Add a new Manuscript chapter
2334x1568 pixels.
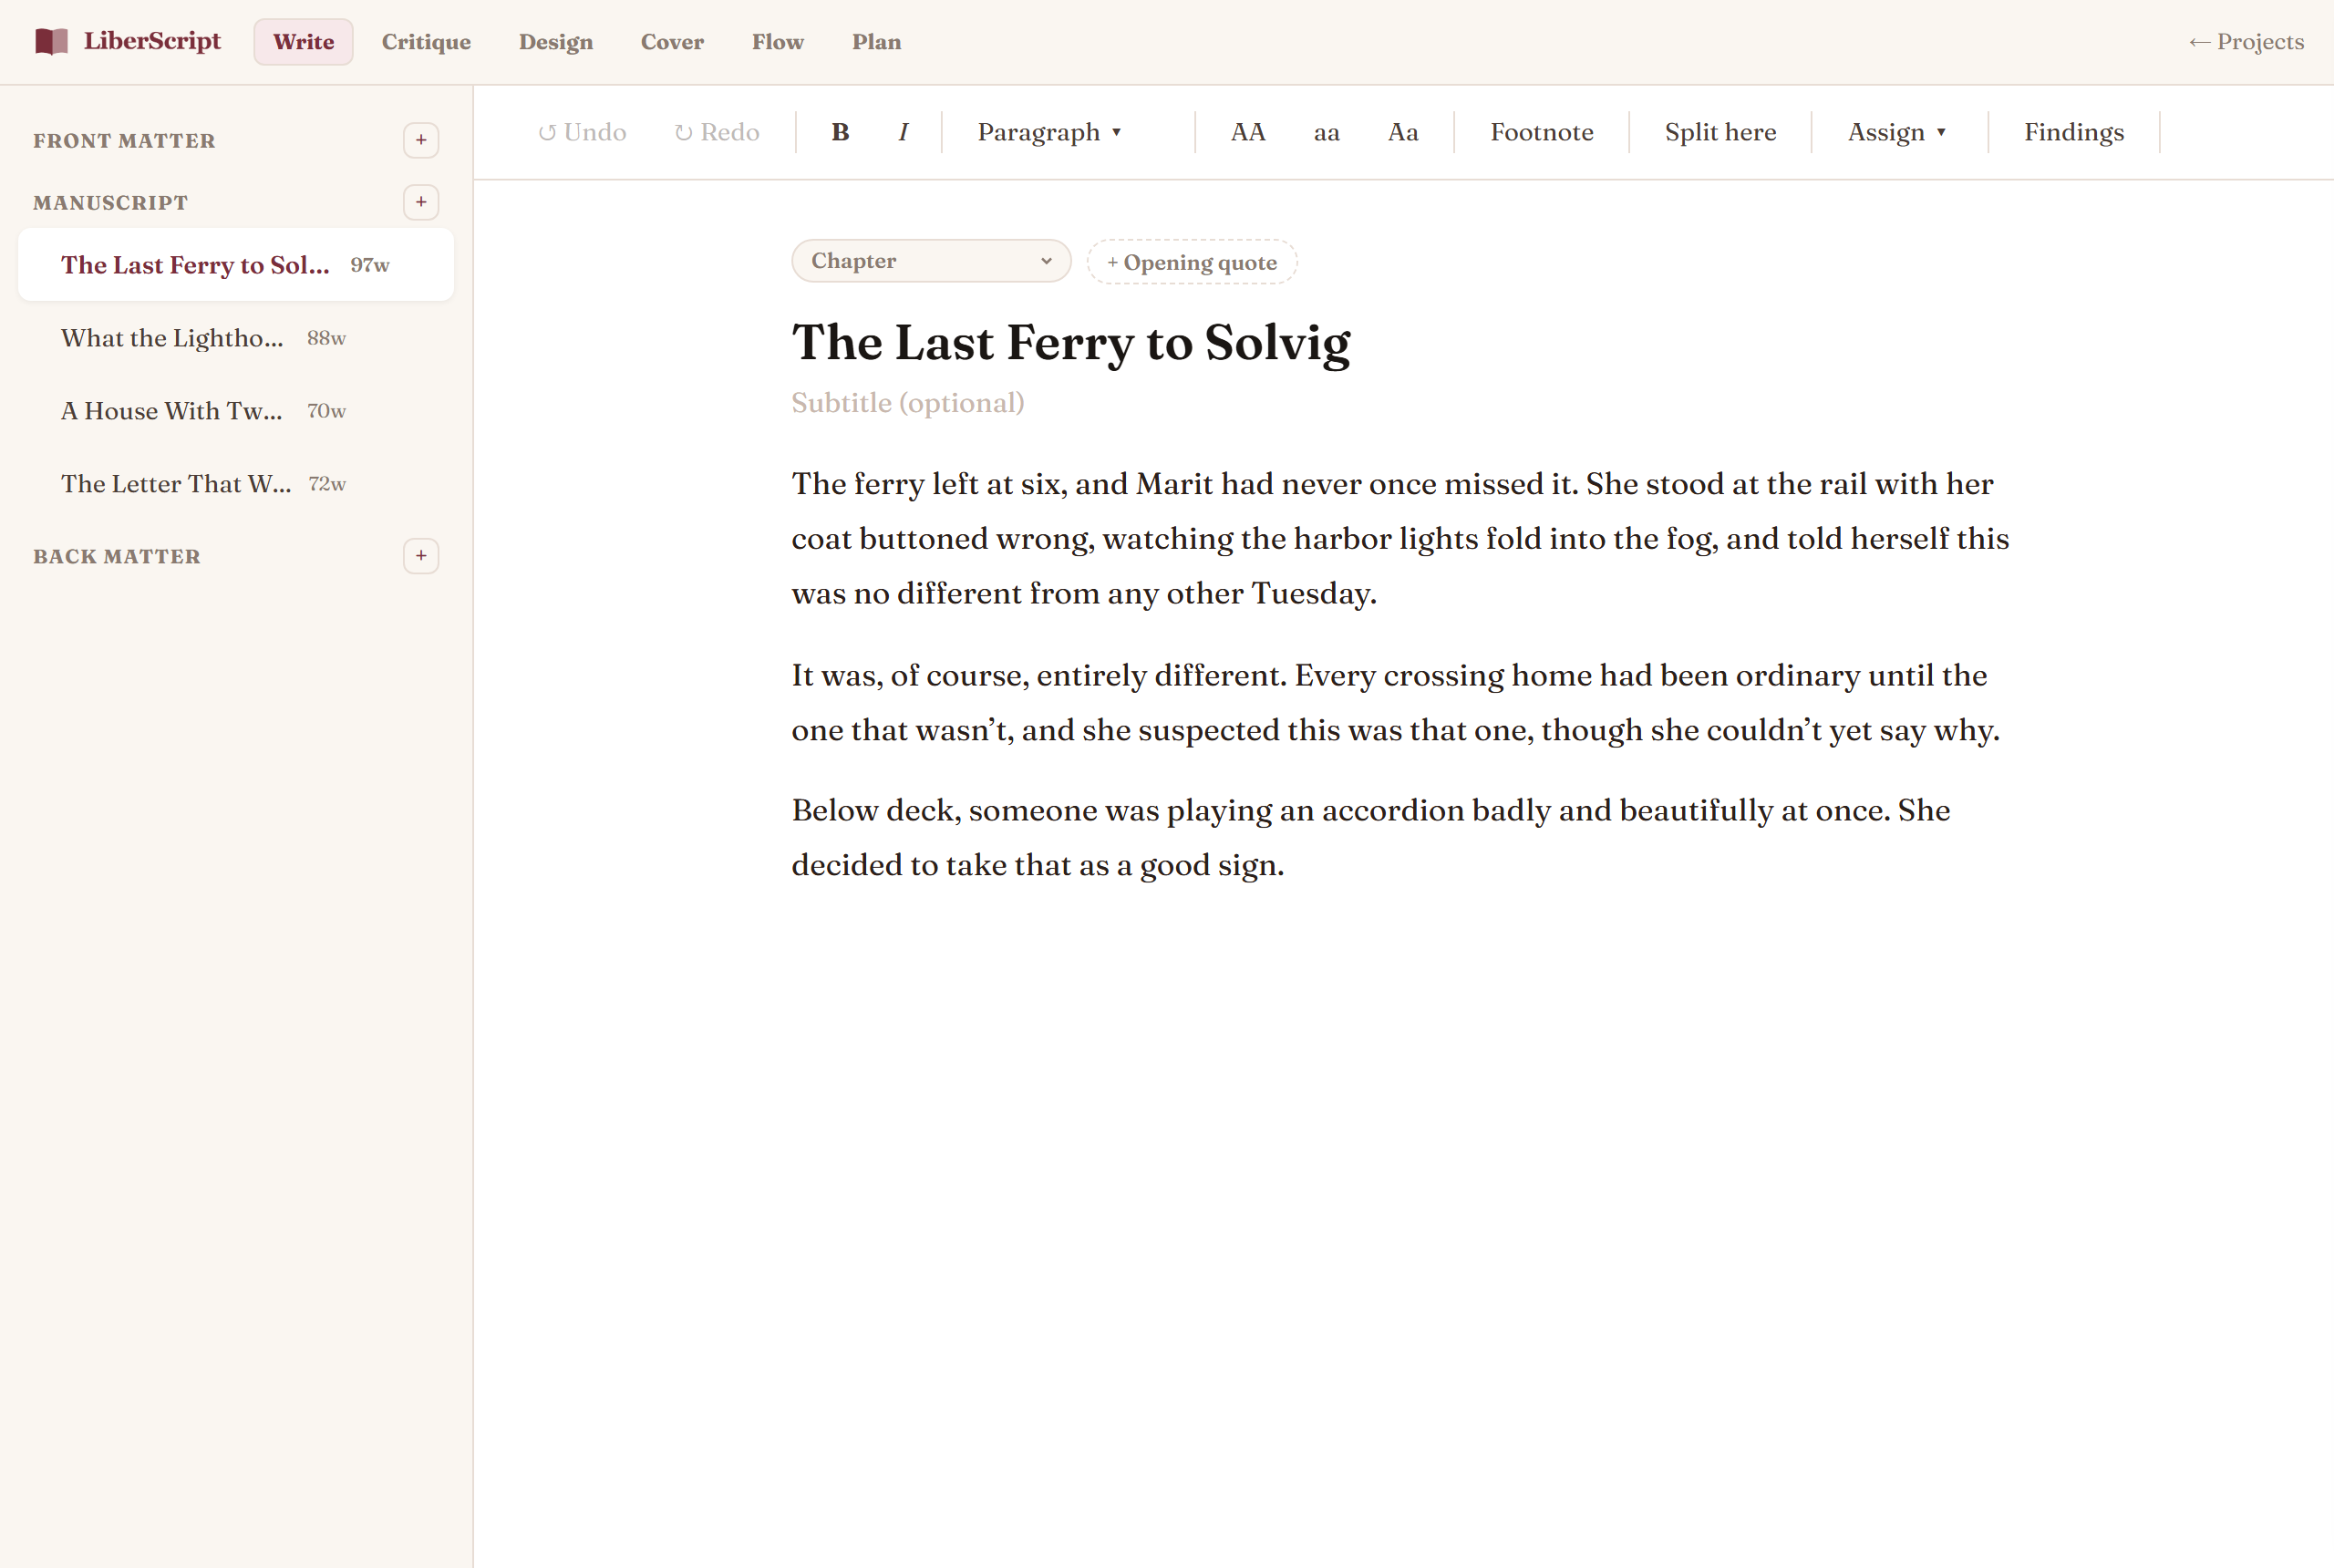tap(421, 202)
